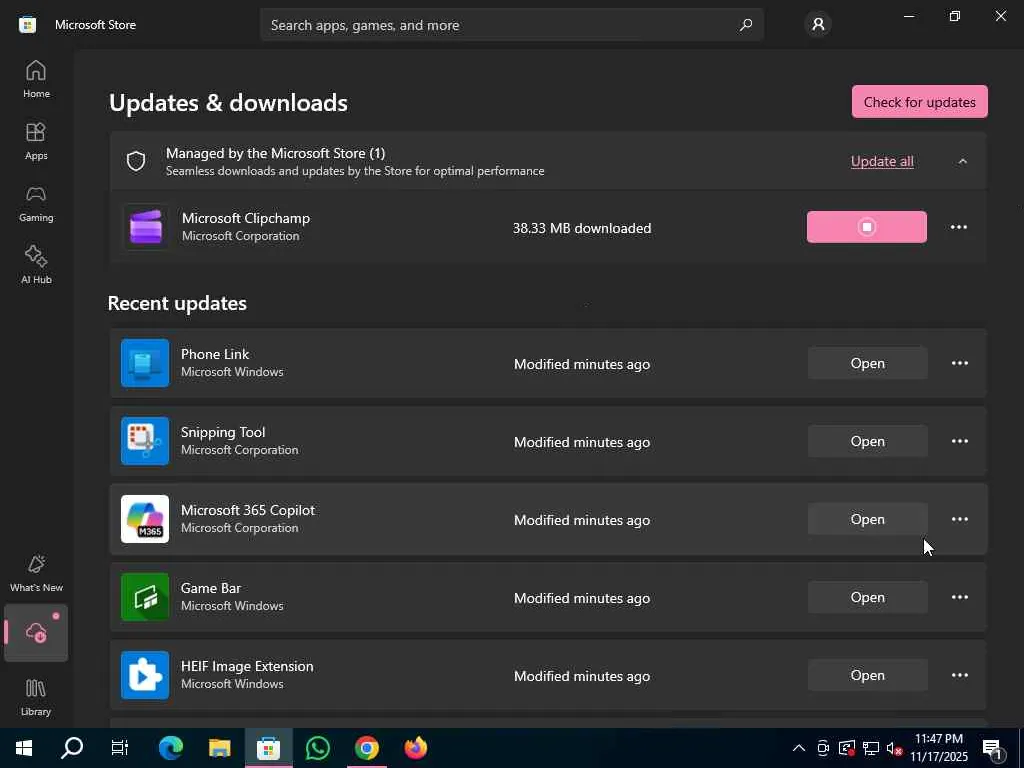Click the Microsoft 365 Copilot app icon
The width and height of the screenshot is (1024, 768).
coord(145,519)
